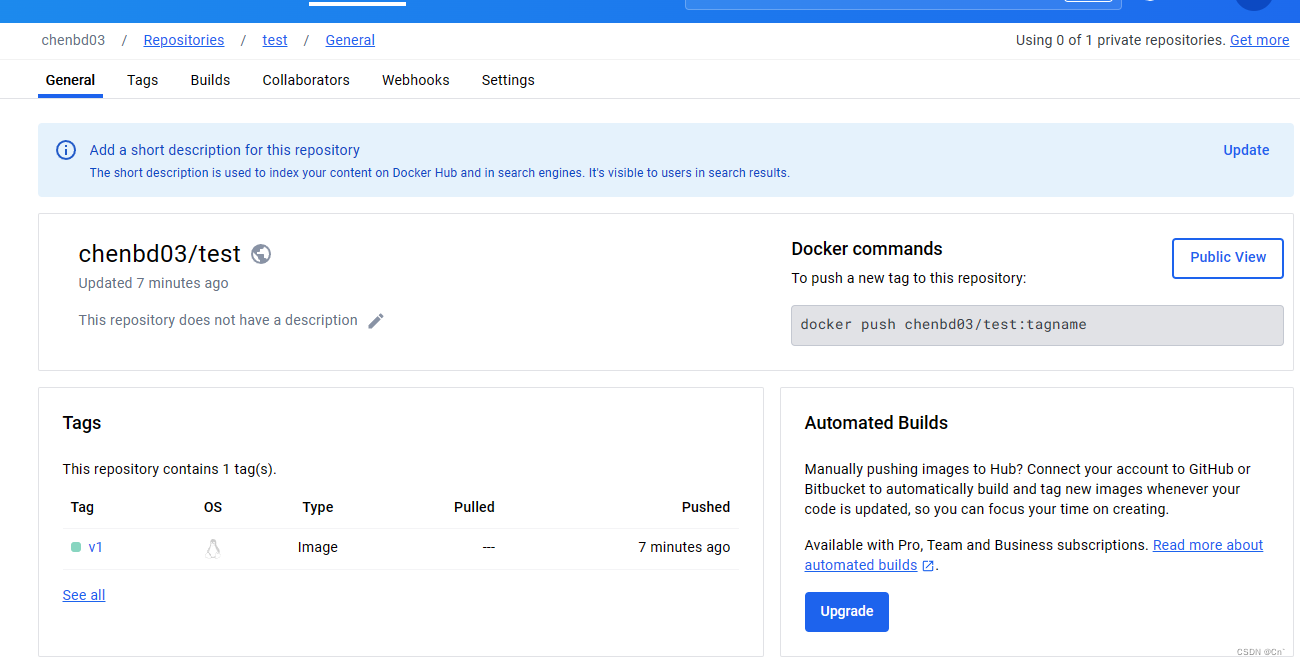Click the chenbd03 breadcrumb text
The image size is (1300, 665).
[x=73, y=40]
